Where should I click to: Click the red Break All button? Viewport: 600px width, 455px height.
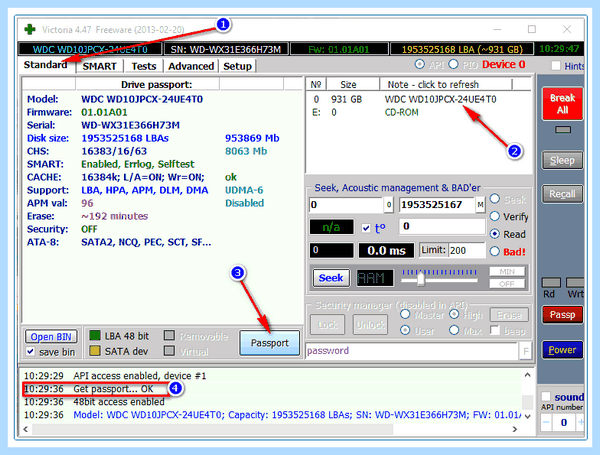coord(562,104)
